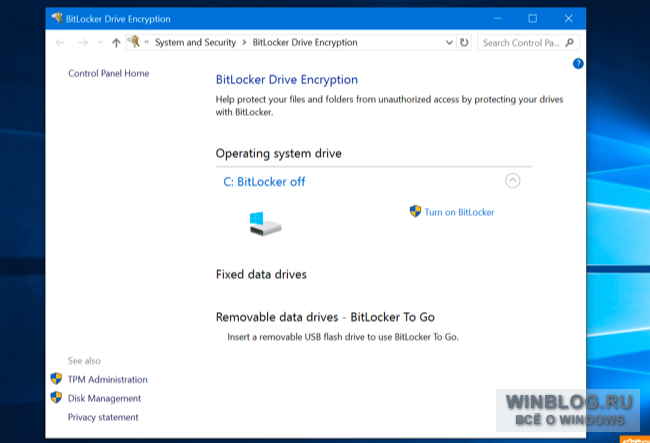Click the Fixed data drives heading
Viewport: 650px width, 443px height.
click(x=261, y=274)
